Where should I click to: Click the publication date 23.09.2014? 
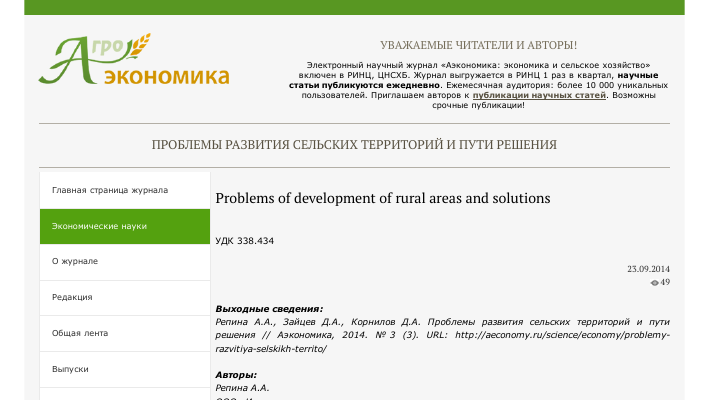(648, 269)
